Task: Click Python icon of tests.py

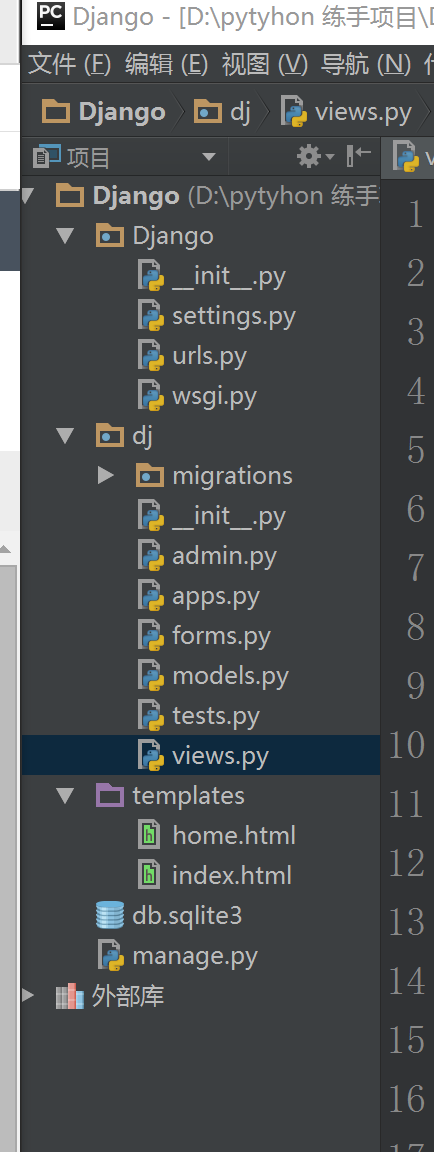Action: (151, 716)
